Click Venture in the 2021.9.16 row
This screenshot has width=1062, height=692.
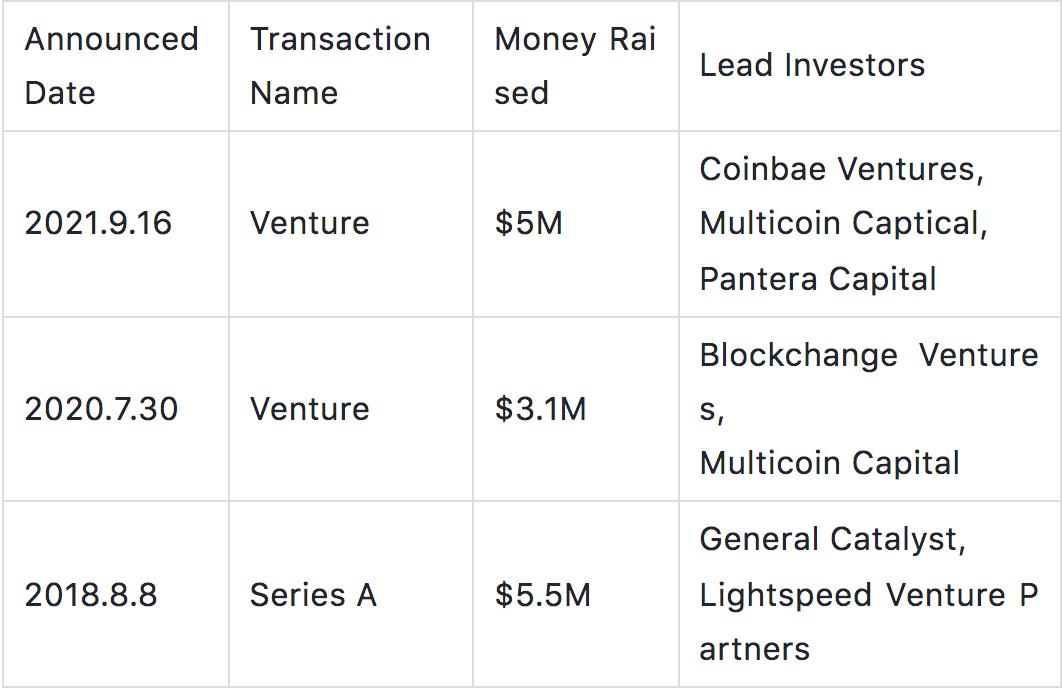(310, 223)
